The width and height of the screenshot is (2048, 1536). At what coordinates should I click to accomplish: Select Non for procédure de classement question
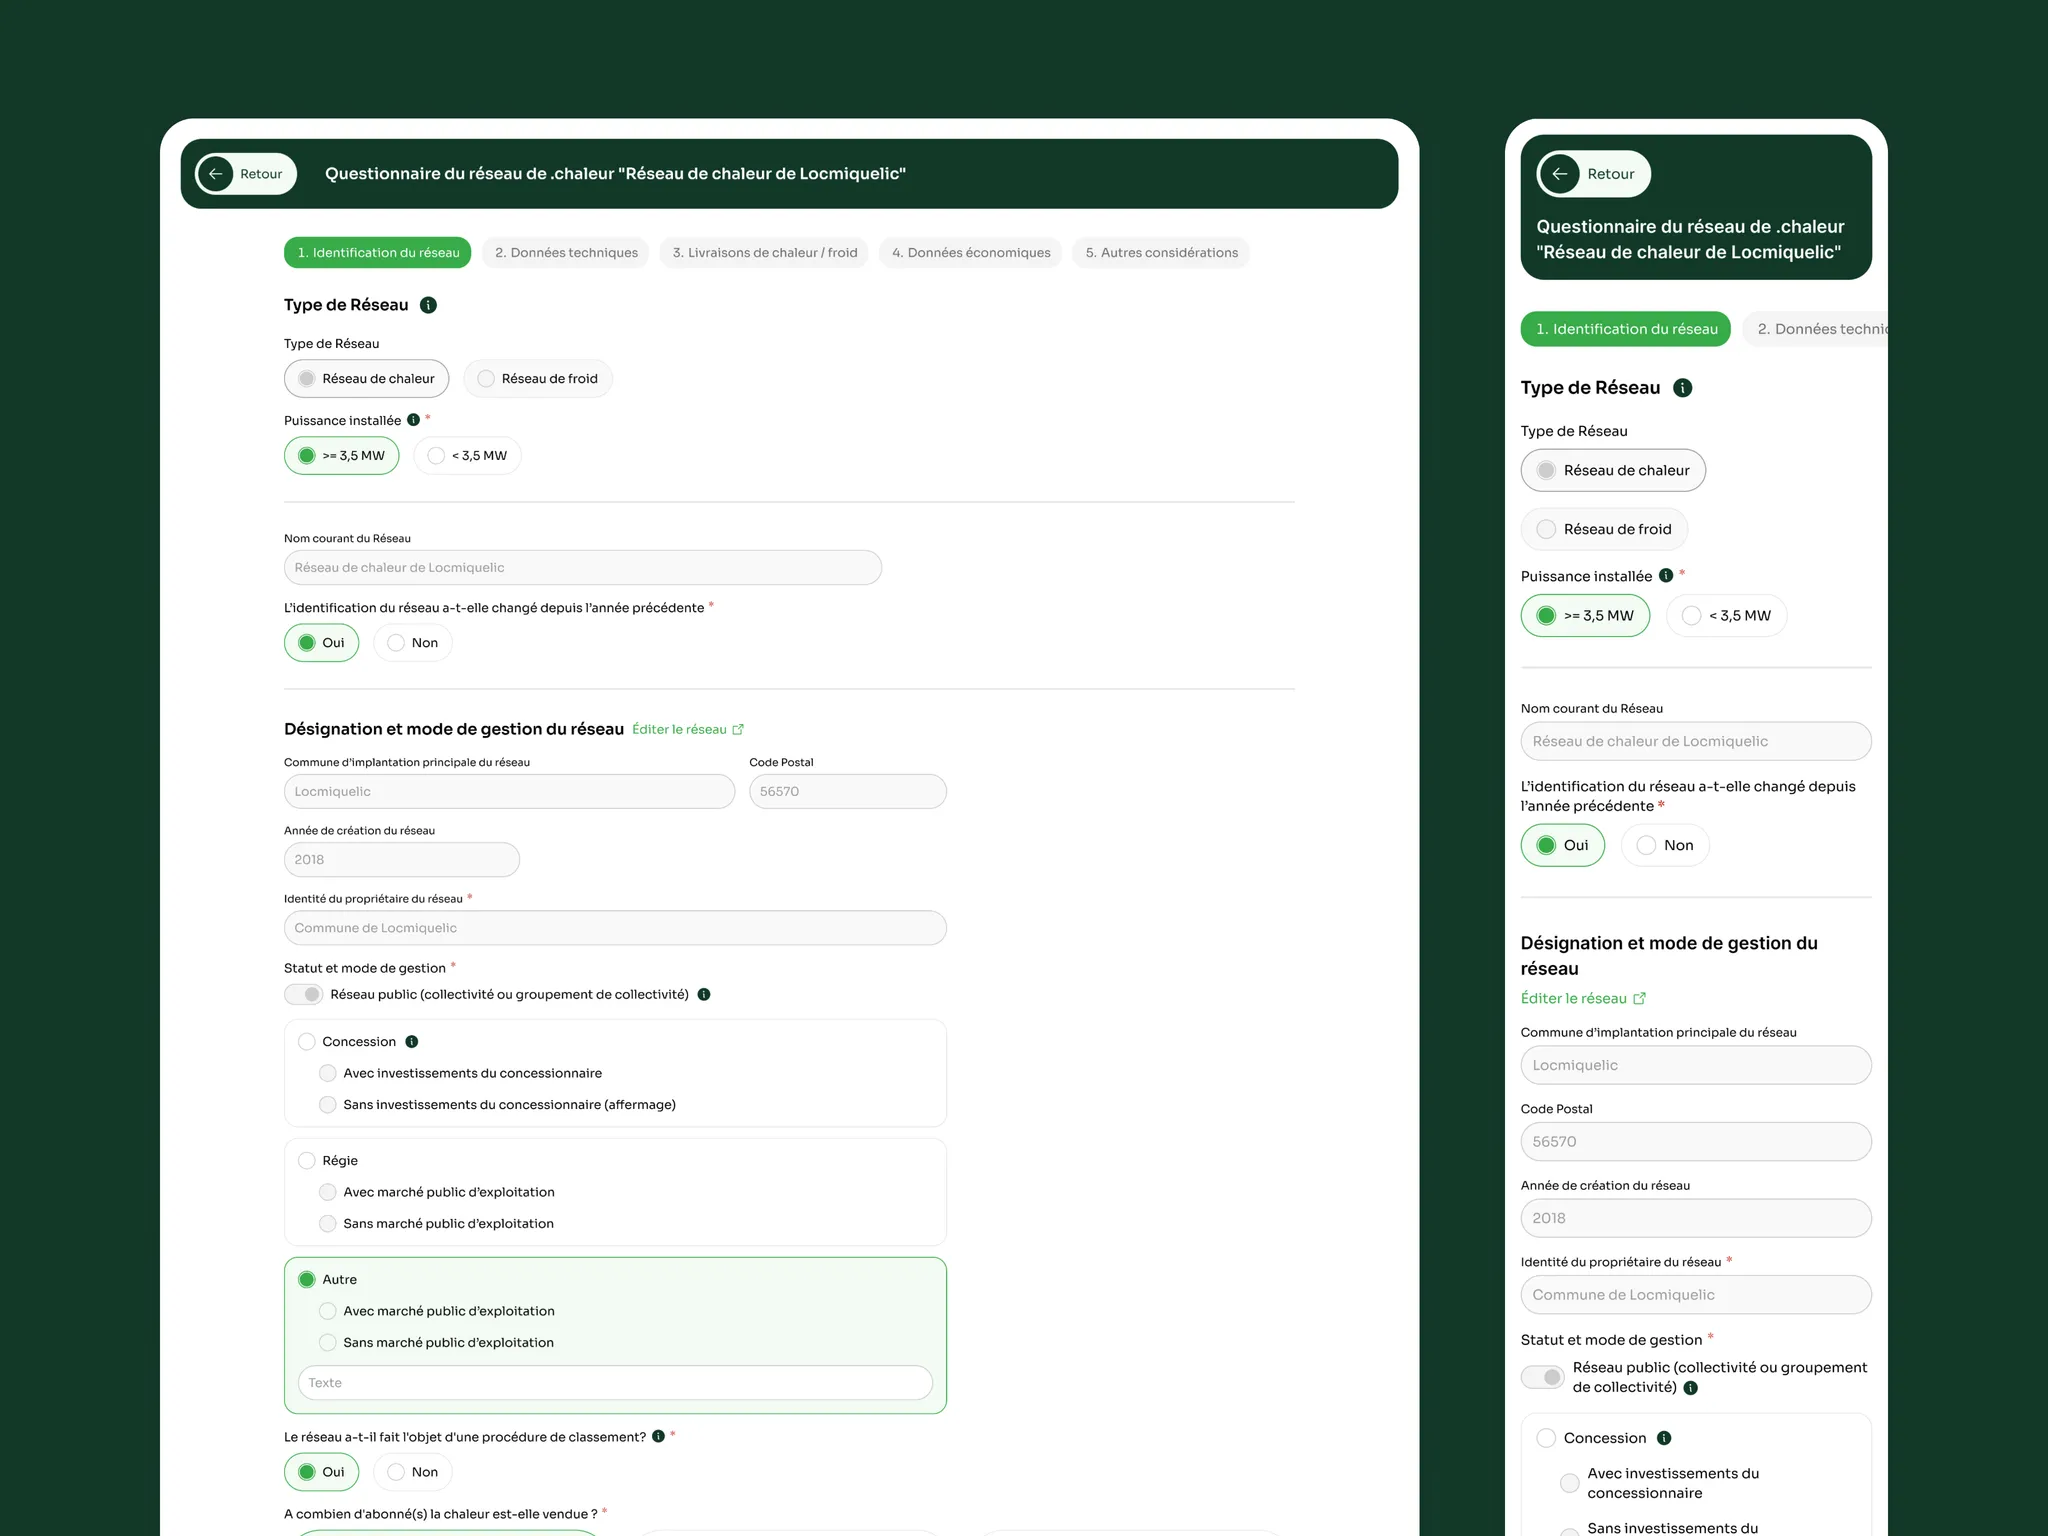[413, 1472]
